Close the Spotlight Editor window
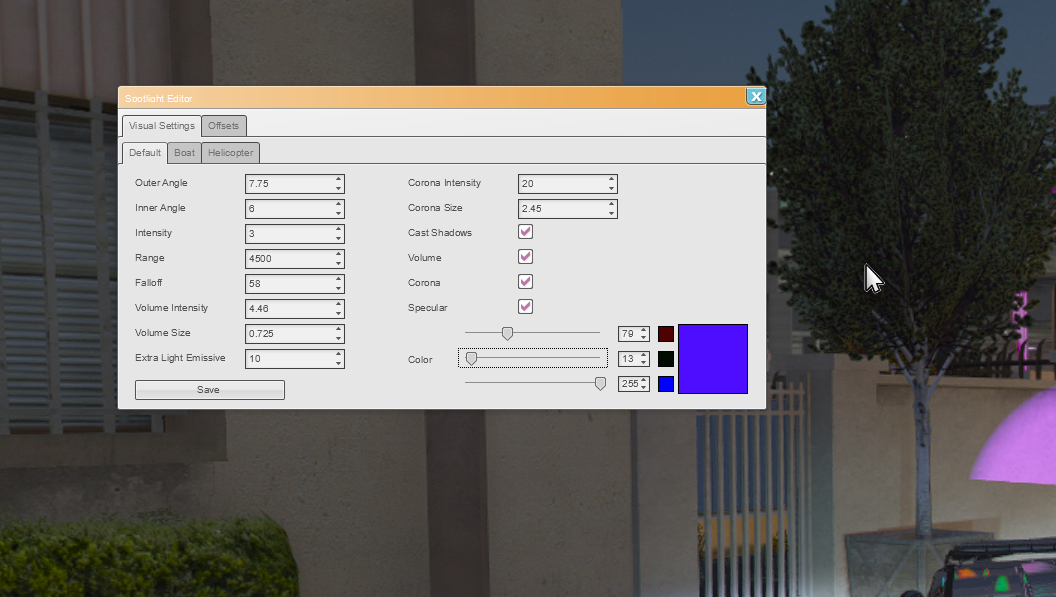 (756, 96)
